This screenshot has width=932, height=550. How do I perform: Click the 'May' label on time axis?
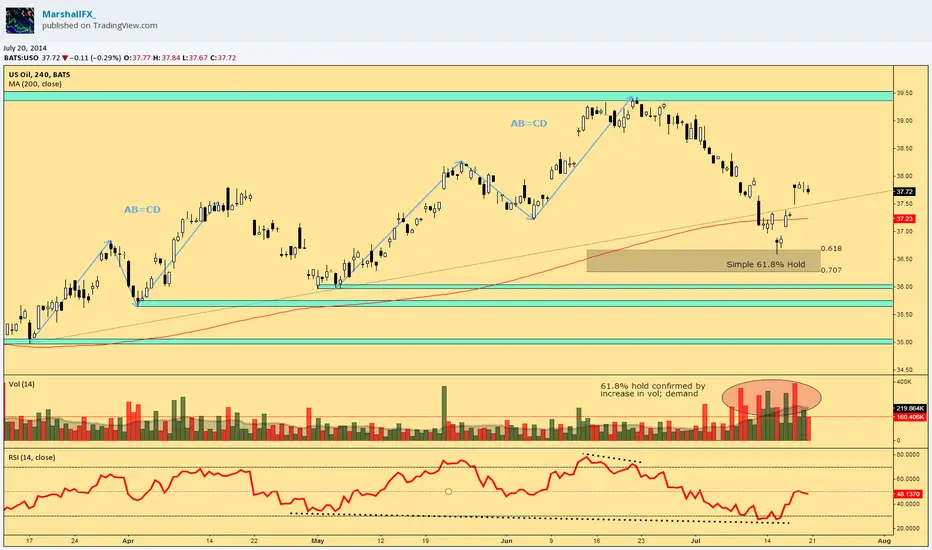(317, 540)
